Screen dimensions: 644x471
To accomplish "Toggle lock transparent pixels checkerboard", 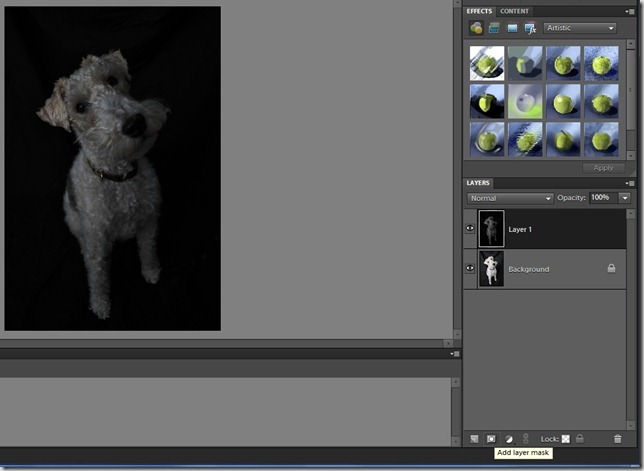I will (566, 439).
